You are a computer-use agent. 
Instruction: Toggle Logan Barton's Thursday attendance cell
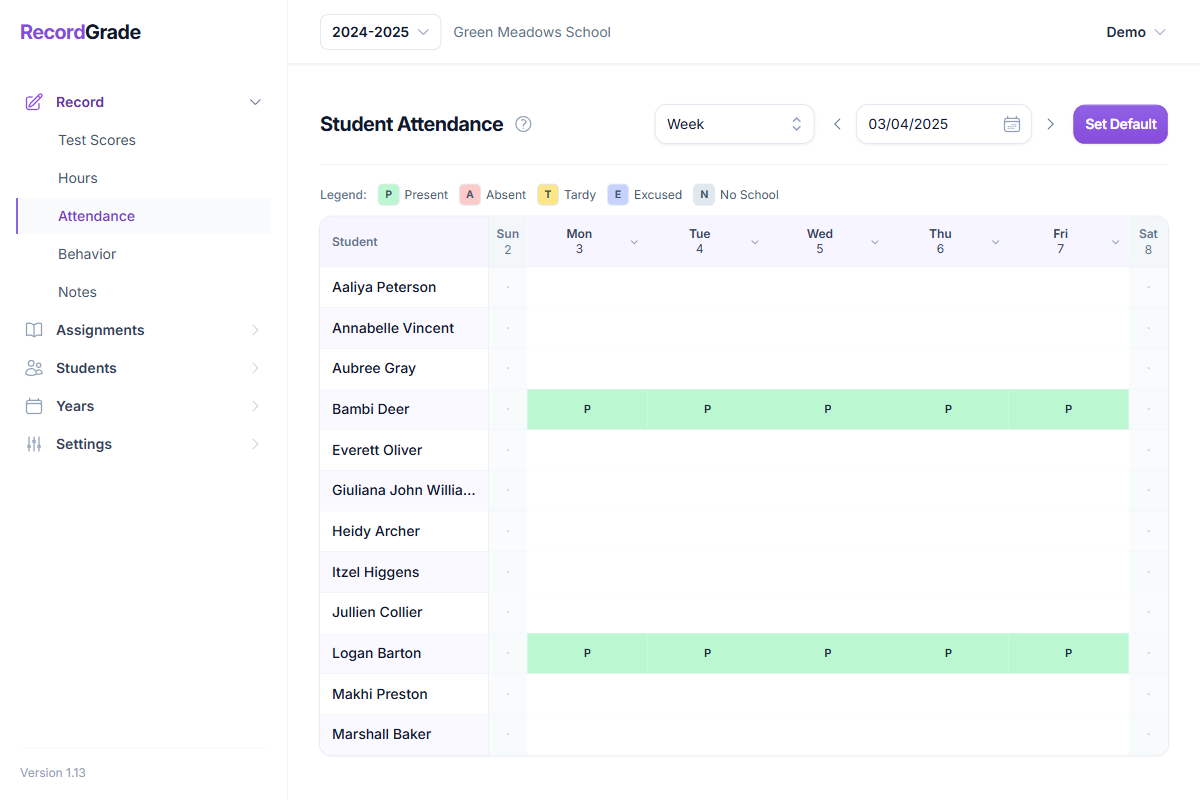pyautogui.click(x=948, y=653)
